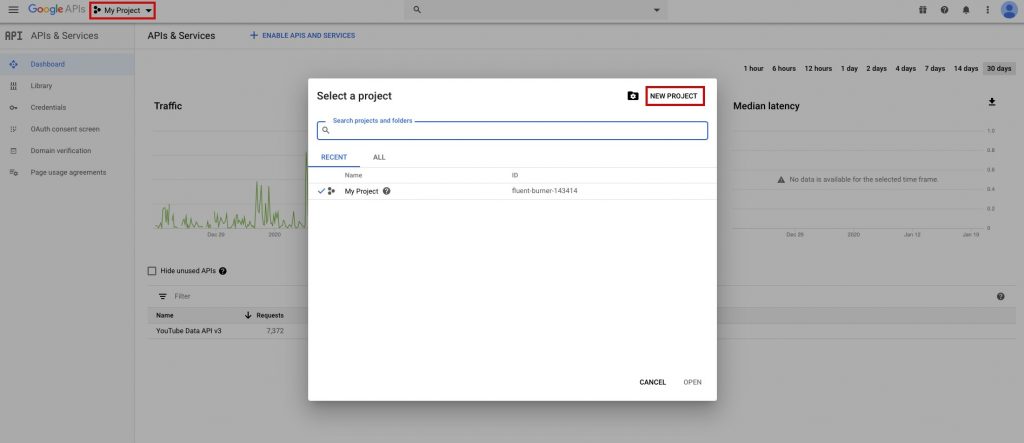Open the three-dot more options menu
The image size is (1024, 443).
pos(988,10)
